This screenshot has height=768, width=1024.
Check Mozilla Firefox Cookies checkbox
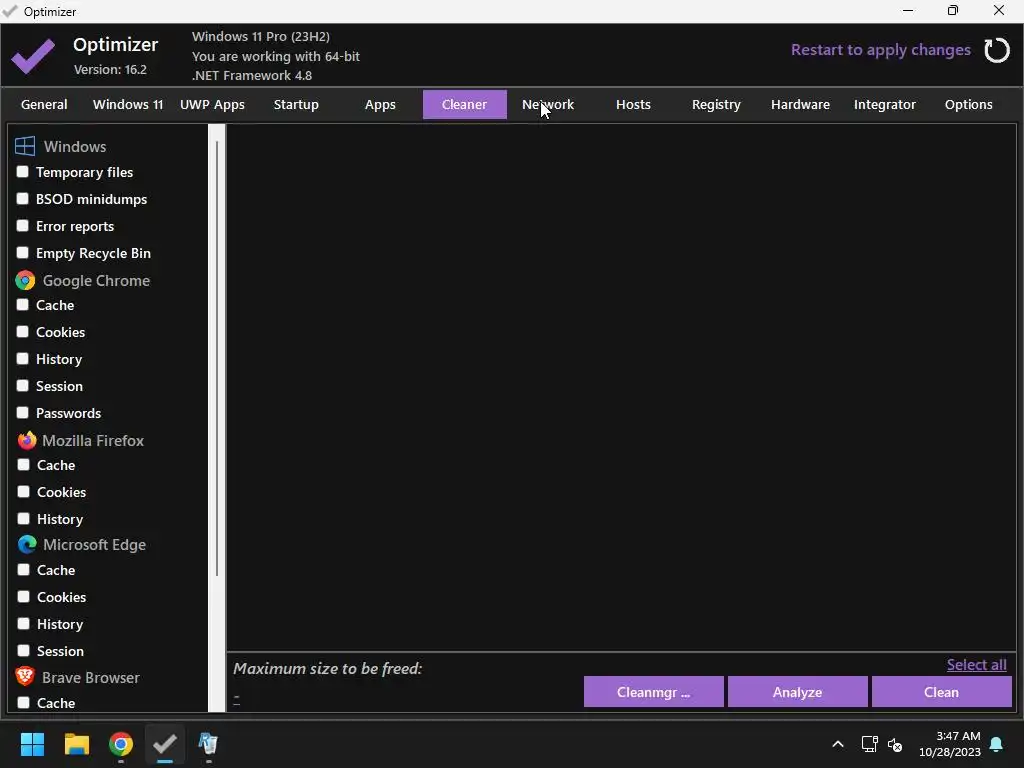pos(24,492)
